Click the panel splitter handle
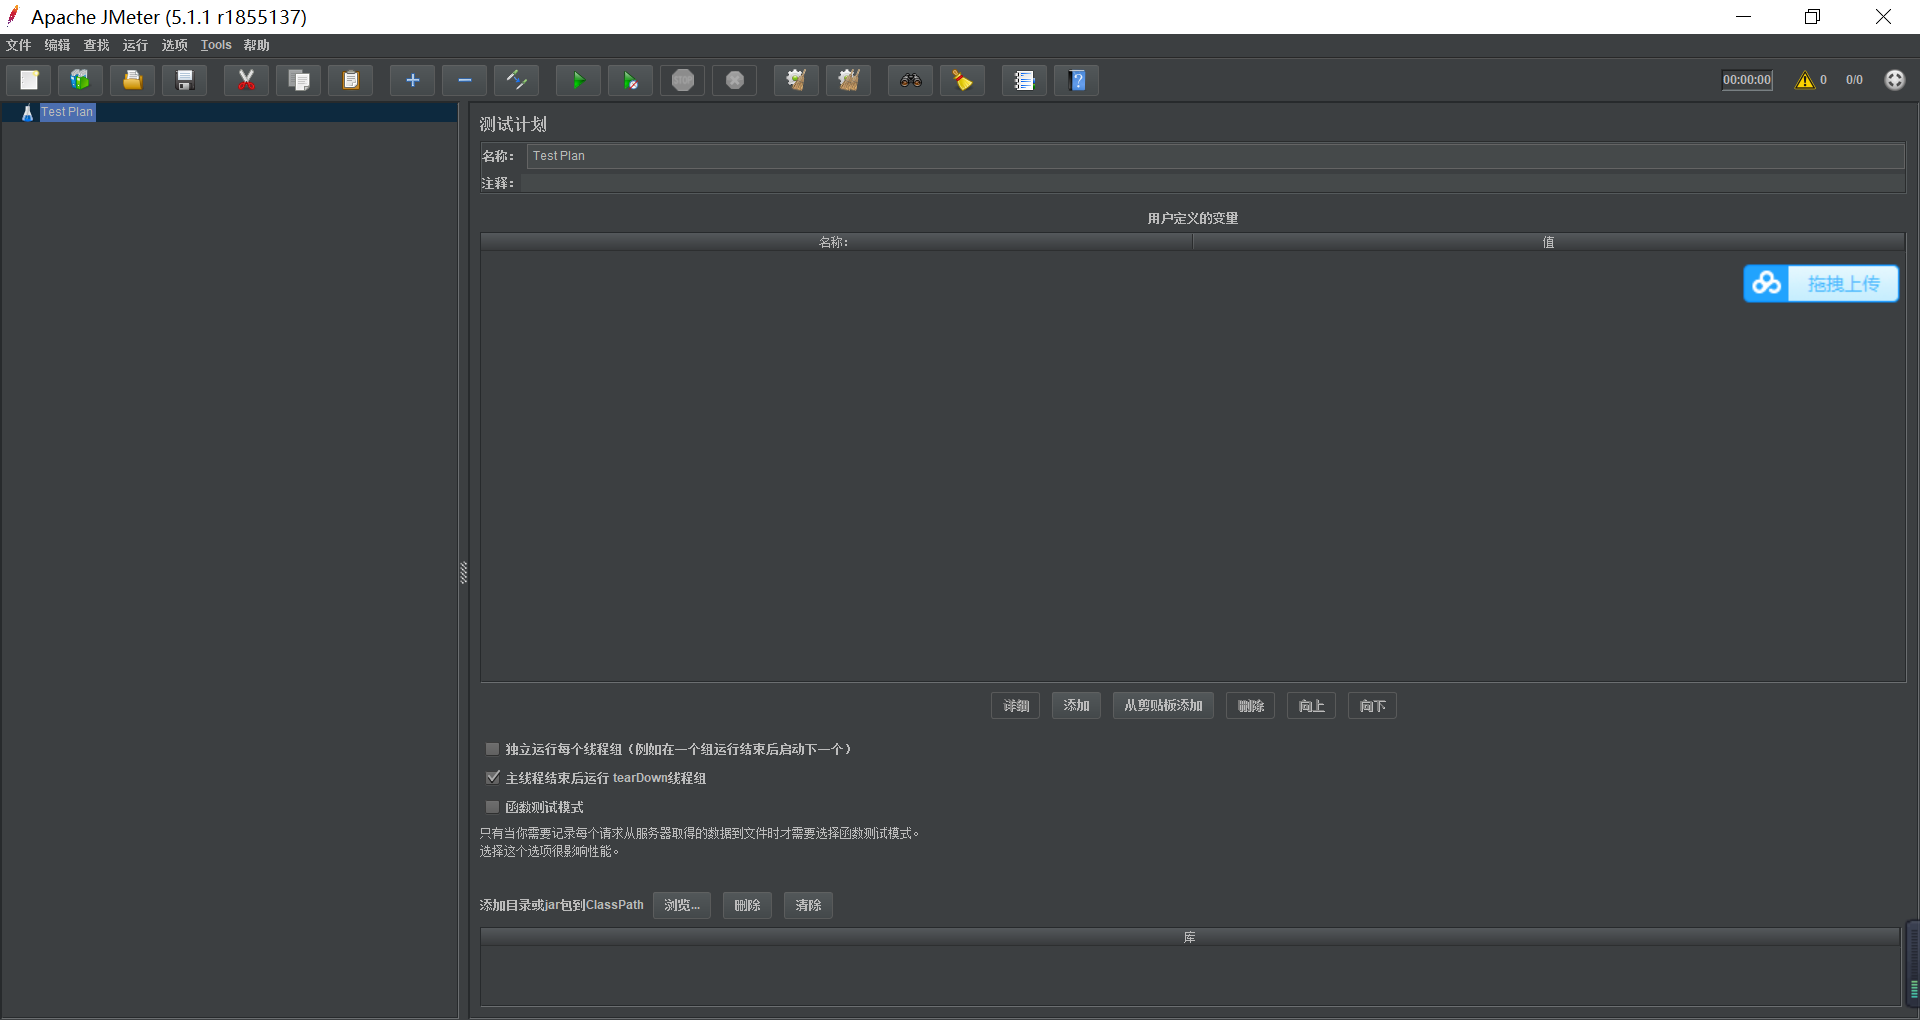 tap(463, 573)
